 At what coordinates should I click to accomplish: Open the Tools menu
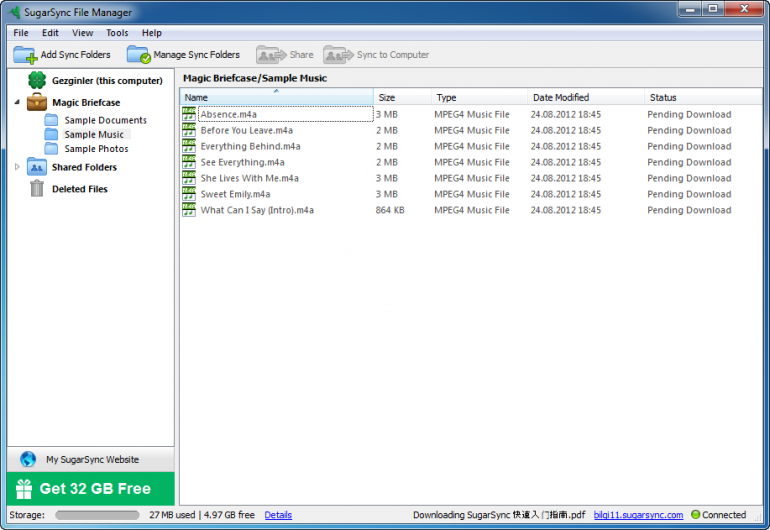(x=117, y=33)
